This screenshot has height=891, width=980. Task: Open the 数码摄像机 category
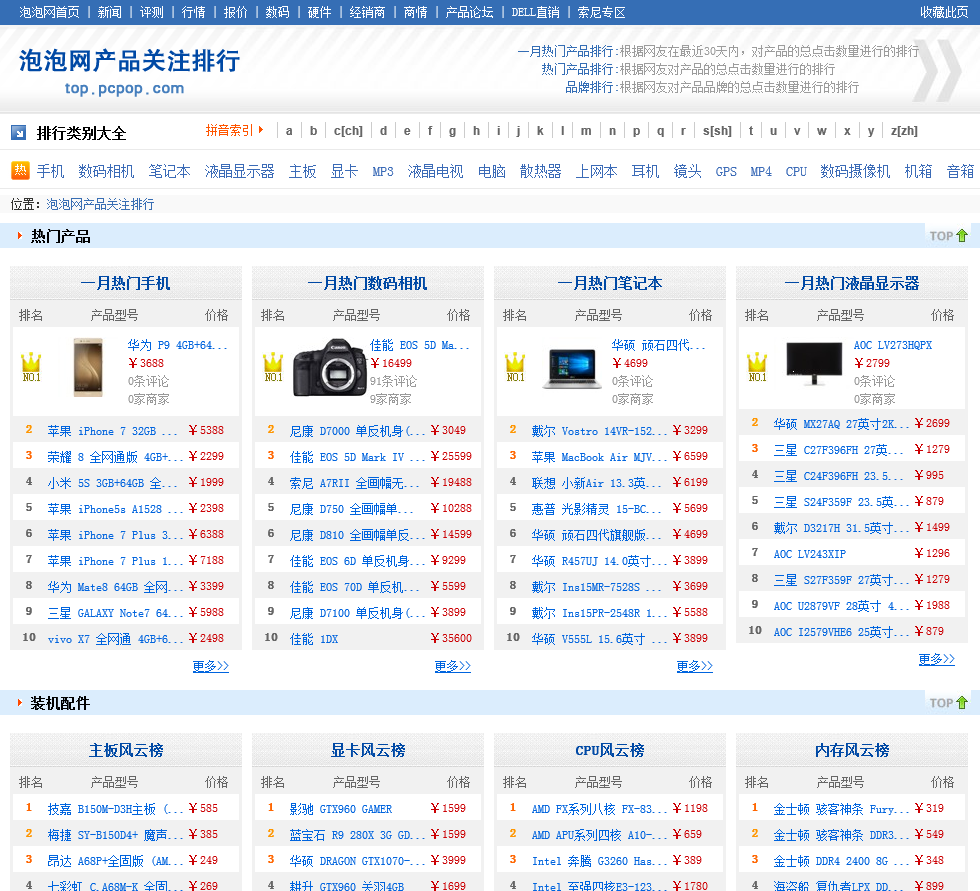pyautogui.click(x=855, y=171)
